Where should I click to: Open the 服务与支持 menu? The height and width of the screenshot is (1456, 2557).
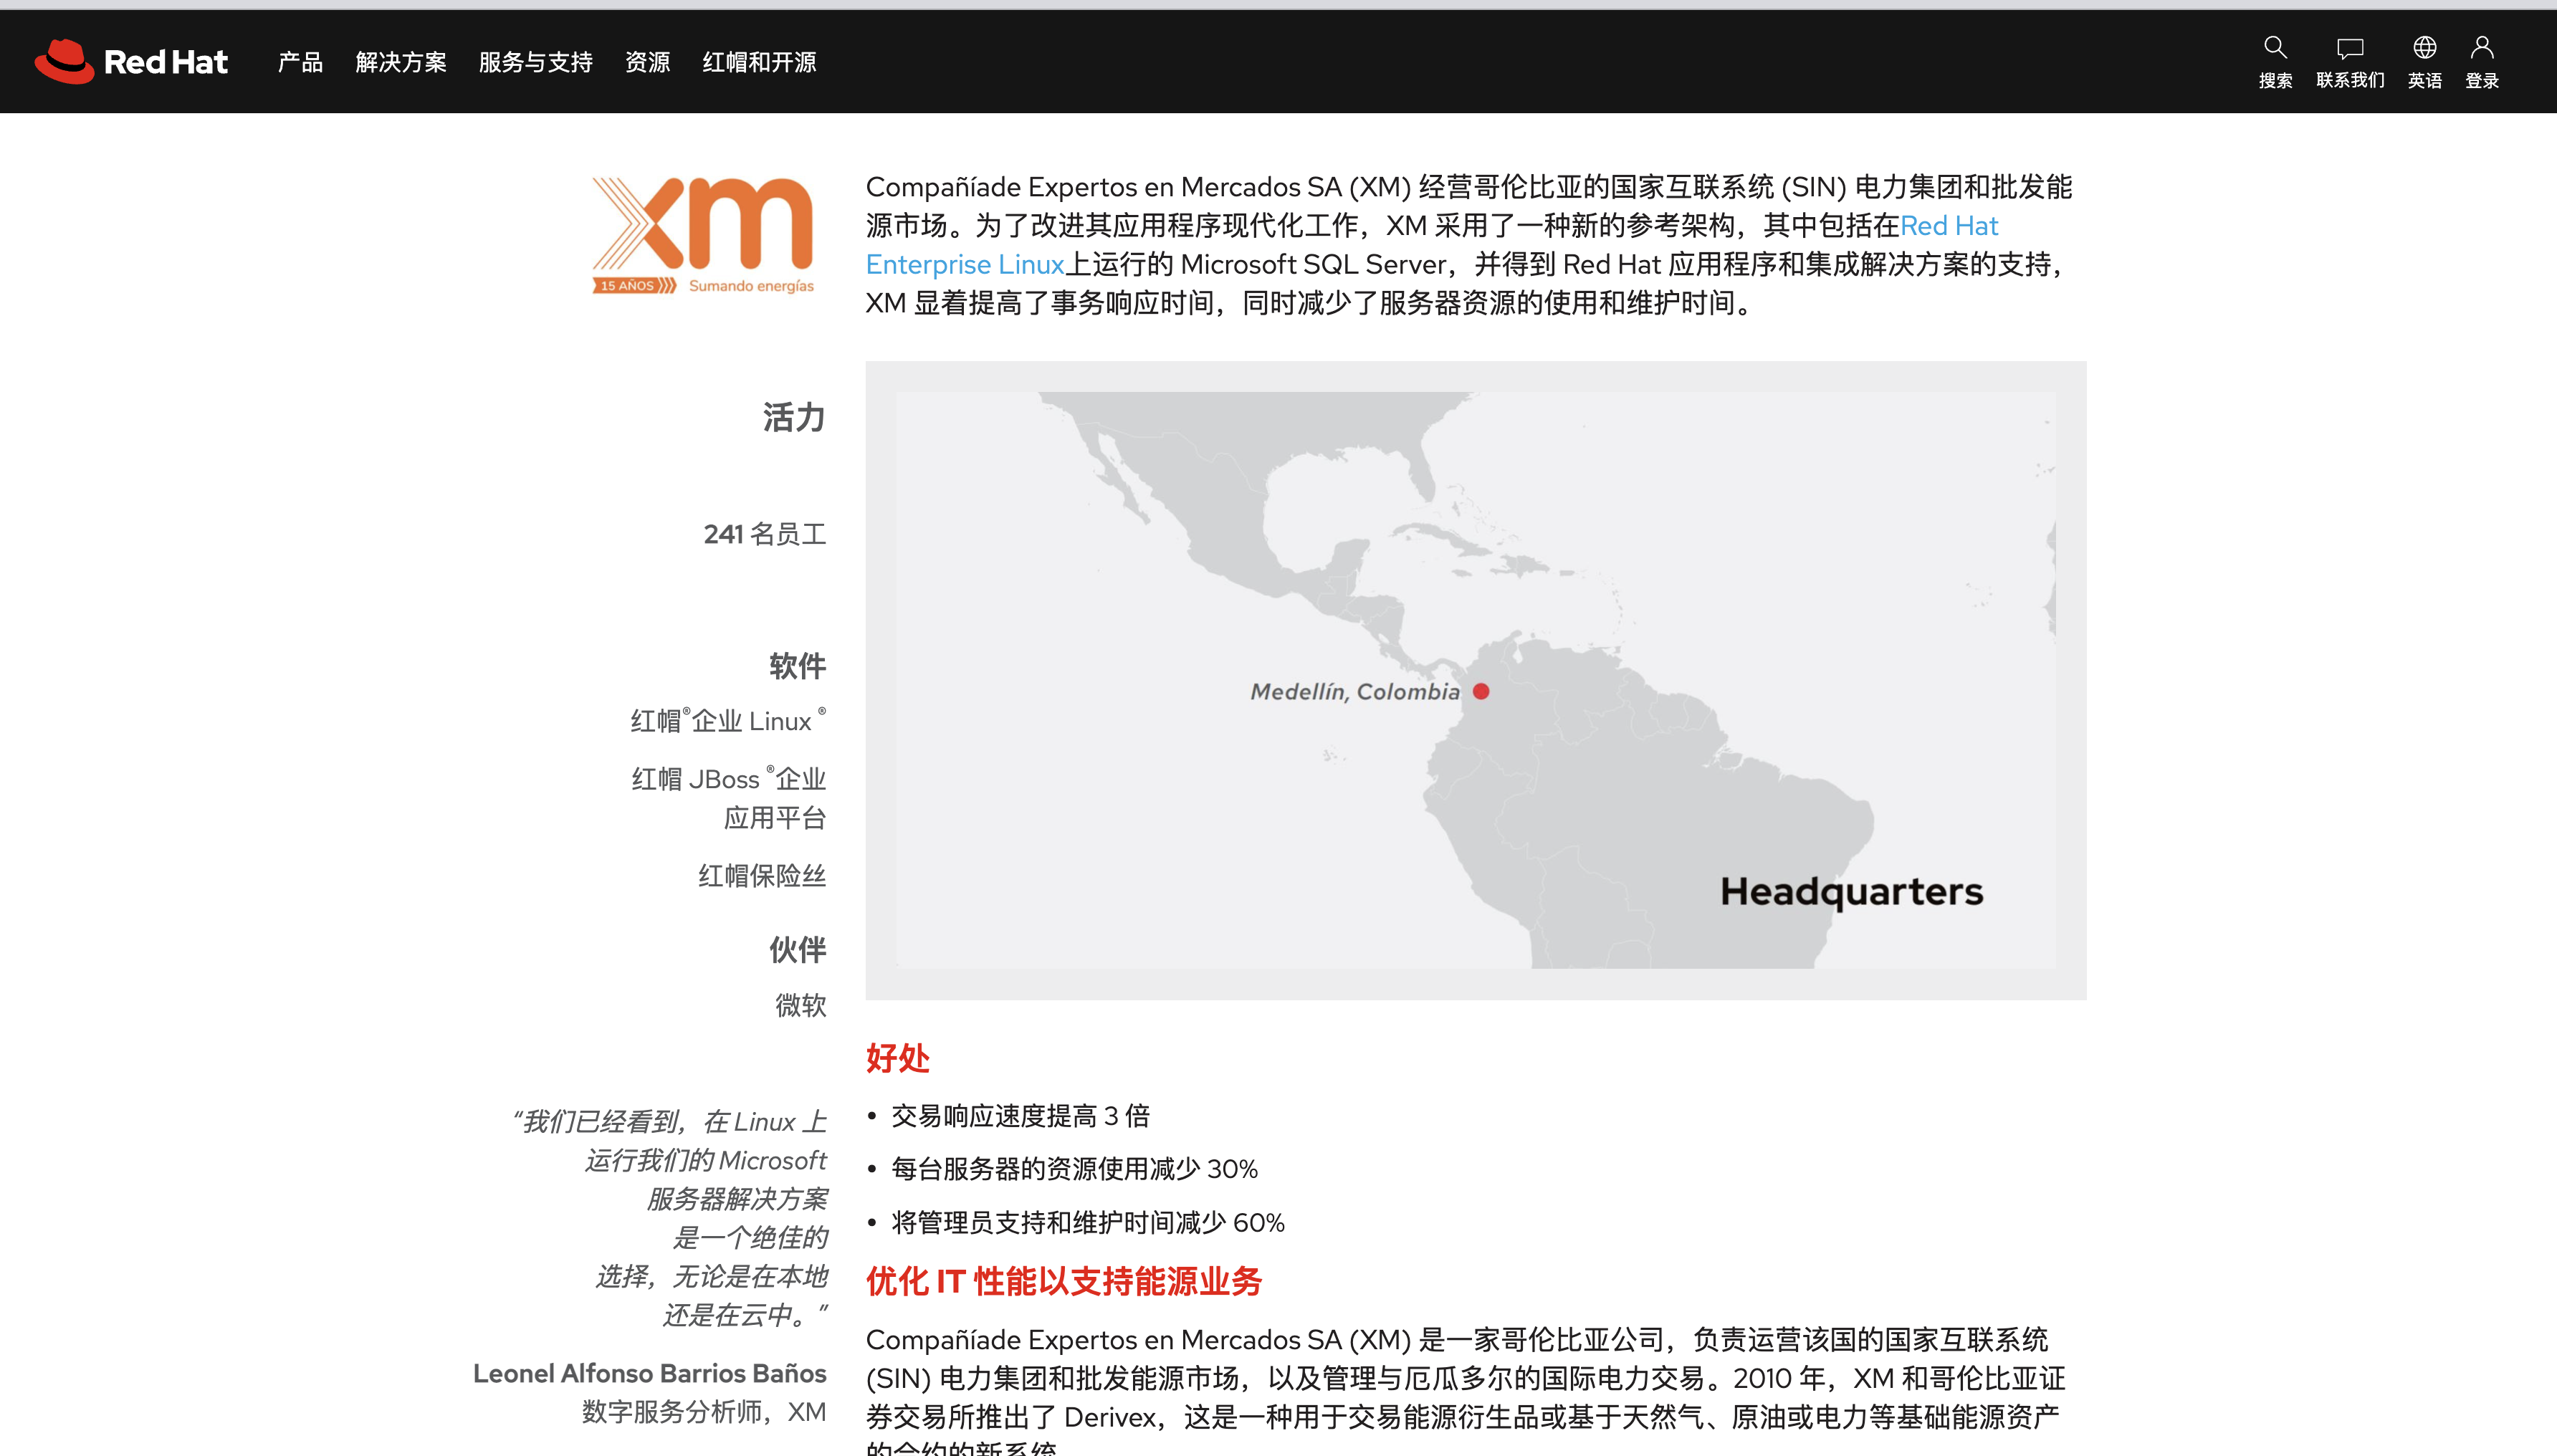coord(536,62)
